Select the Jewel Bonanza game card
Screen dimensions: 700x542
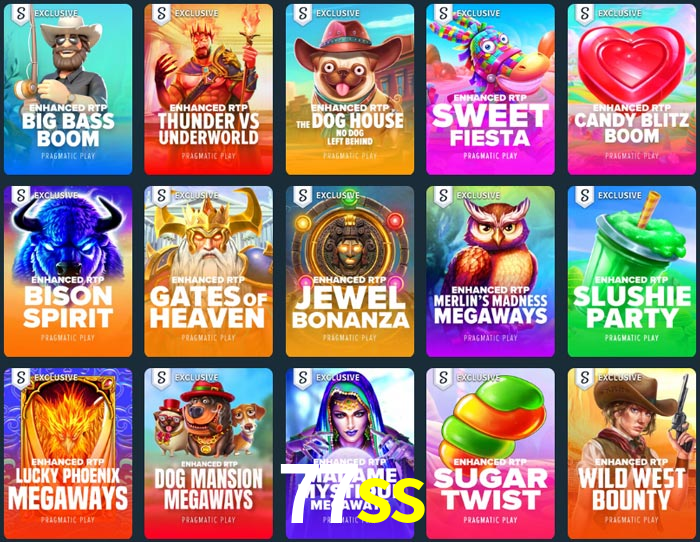tap(350, 271)
